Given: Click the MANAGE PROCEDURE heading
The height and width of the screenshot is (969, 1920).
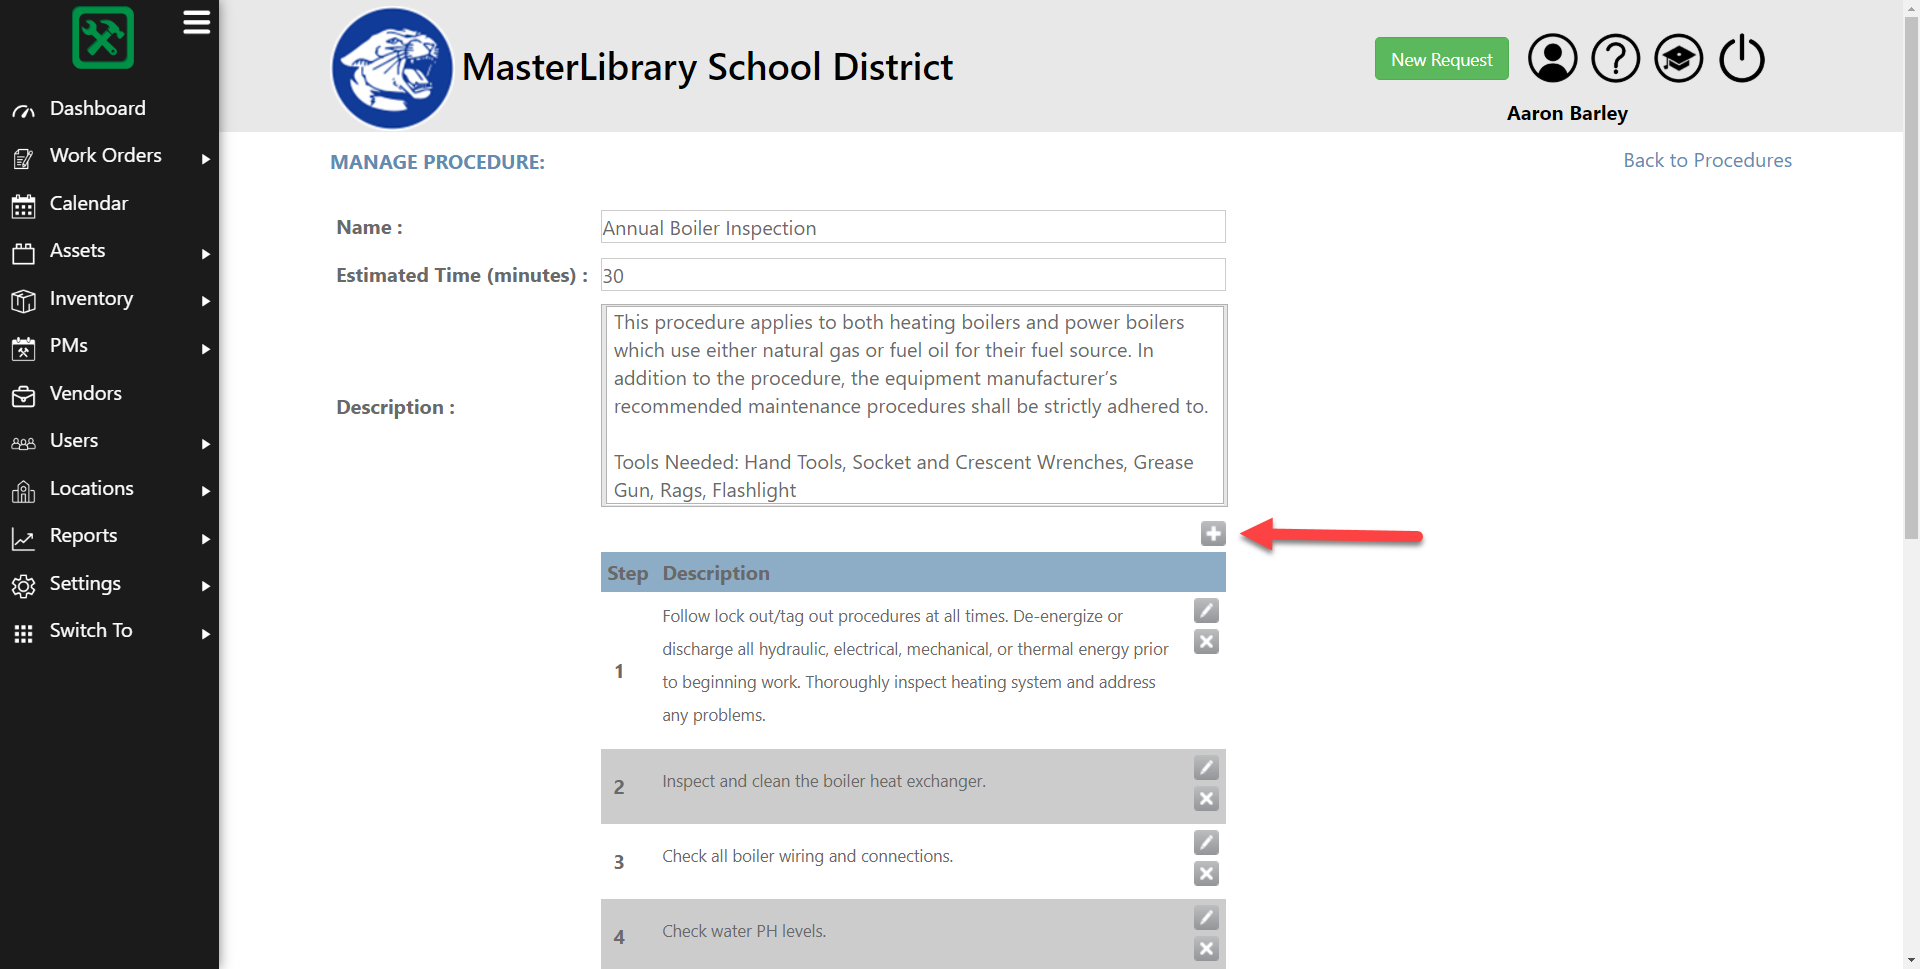Looking at the screenshot, I should pos(438,162).
